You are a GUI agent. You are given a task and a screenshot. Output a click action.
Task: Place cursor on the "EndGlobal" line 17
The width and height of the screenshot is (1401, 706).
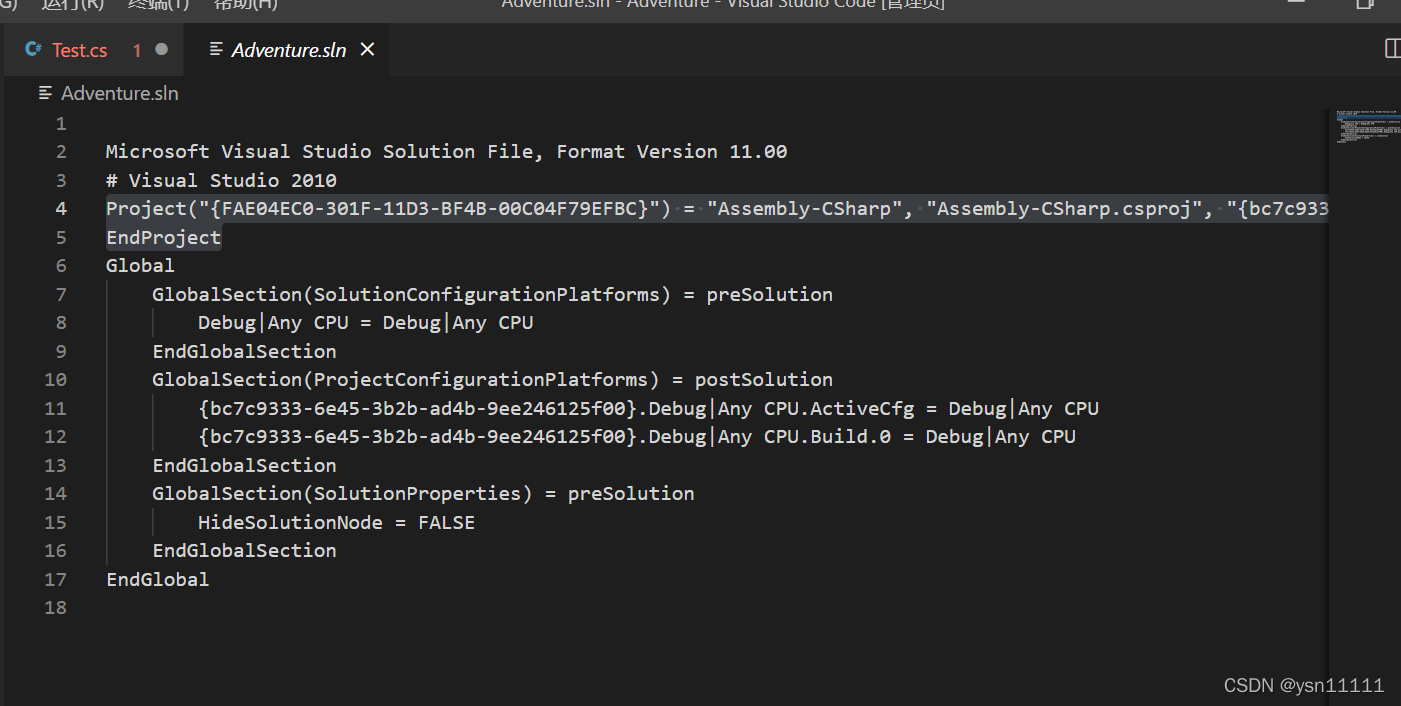[158, 580]
